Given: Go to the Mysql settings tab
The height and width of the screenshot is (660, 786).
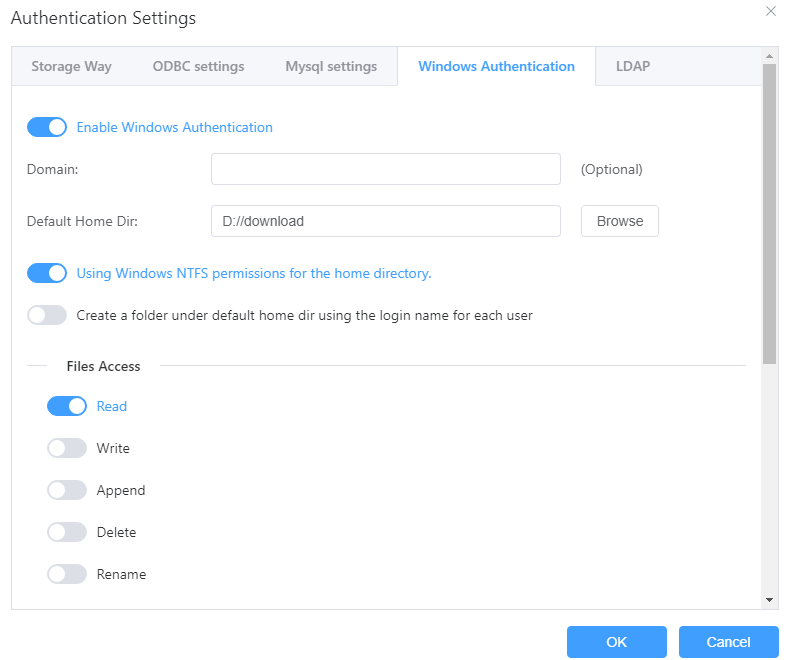Looking at the screenshot, I should [x=331, y=66].
